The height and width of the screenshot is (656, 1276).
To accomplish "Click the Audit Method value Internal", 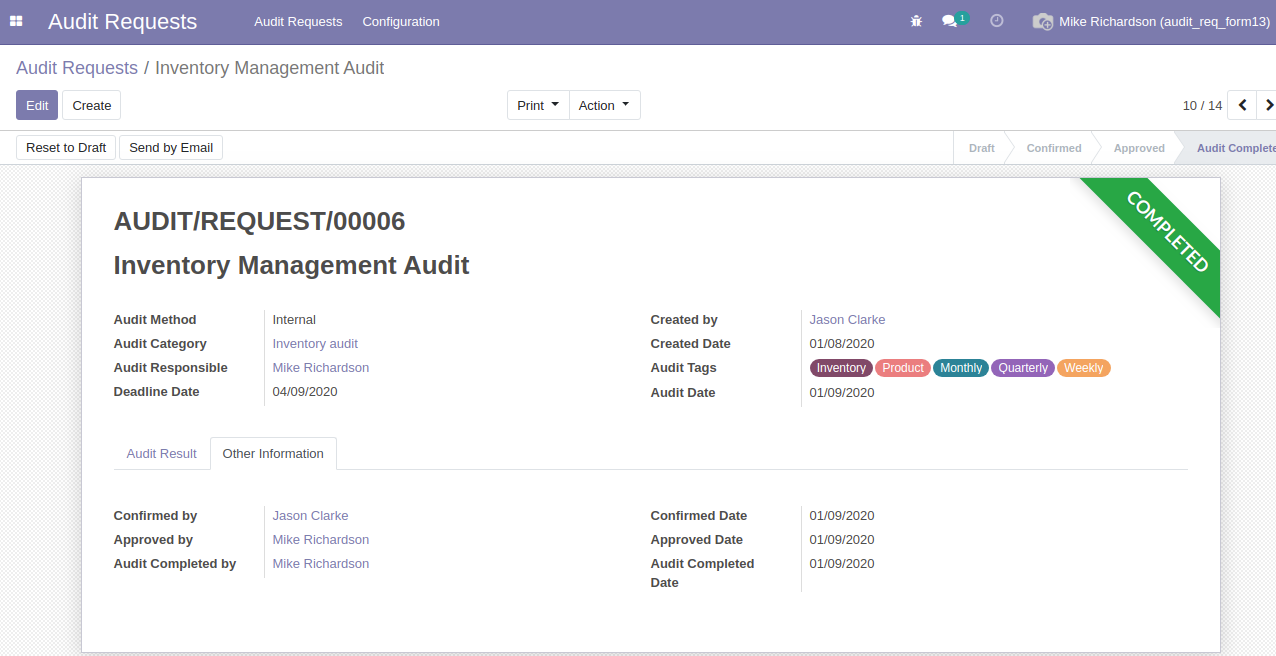I will 294,319.
